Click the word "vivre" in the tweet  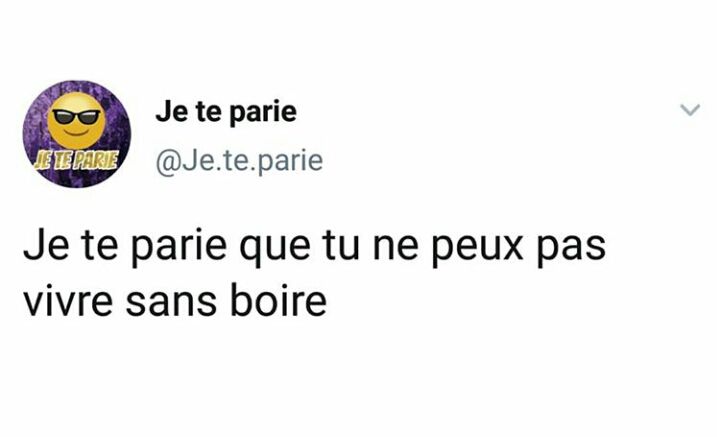(68, 302)
